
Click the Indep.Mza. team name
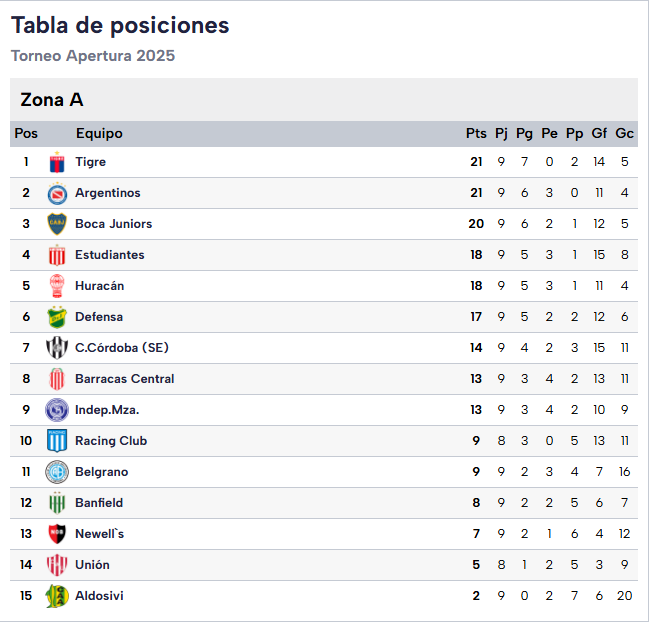pos(107,410)
